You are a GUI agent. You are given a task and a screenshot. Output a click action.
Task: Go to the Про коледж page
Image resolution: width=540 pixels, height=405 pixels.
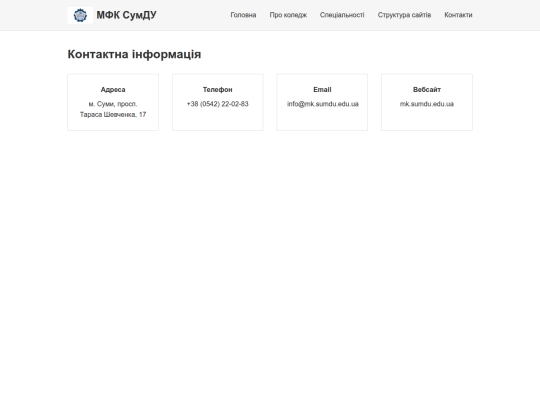[x=288, y=15]
